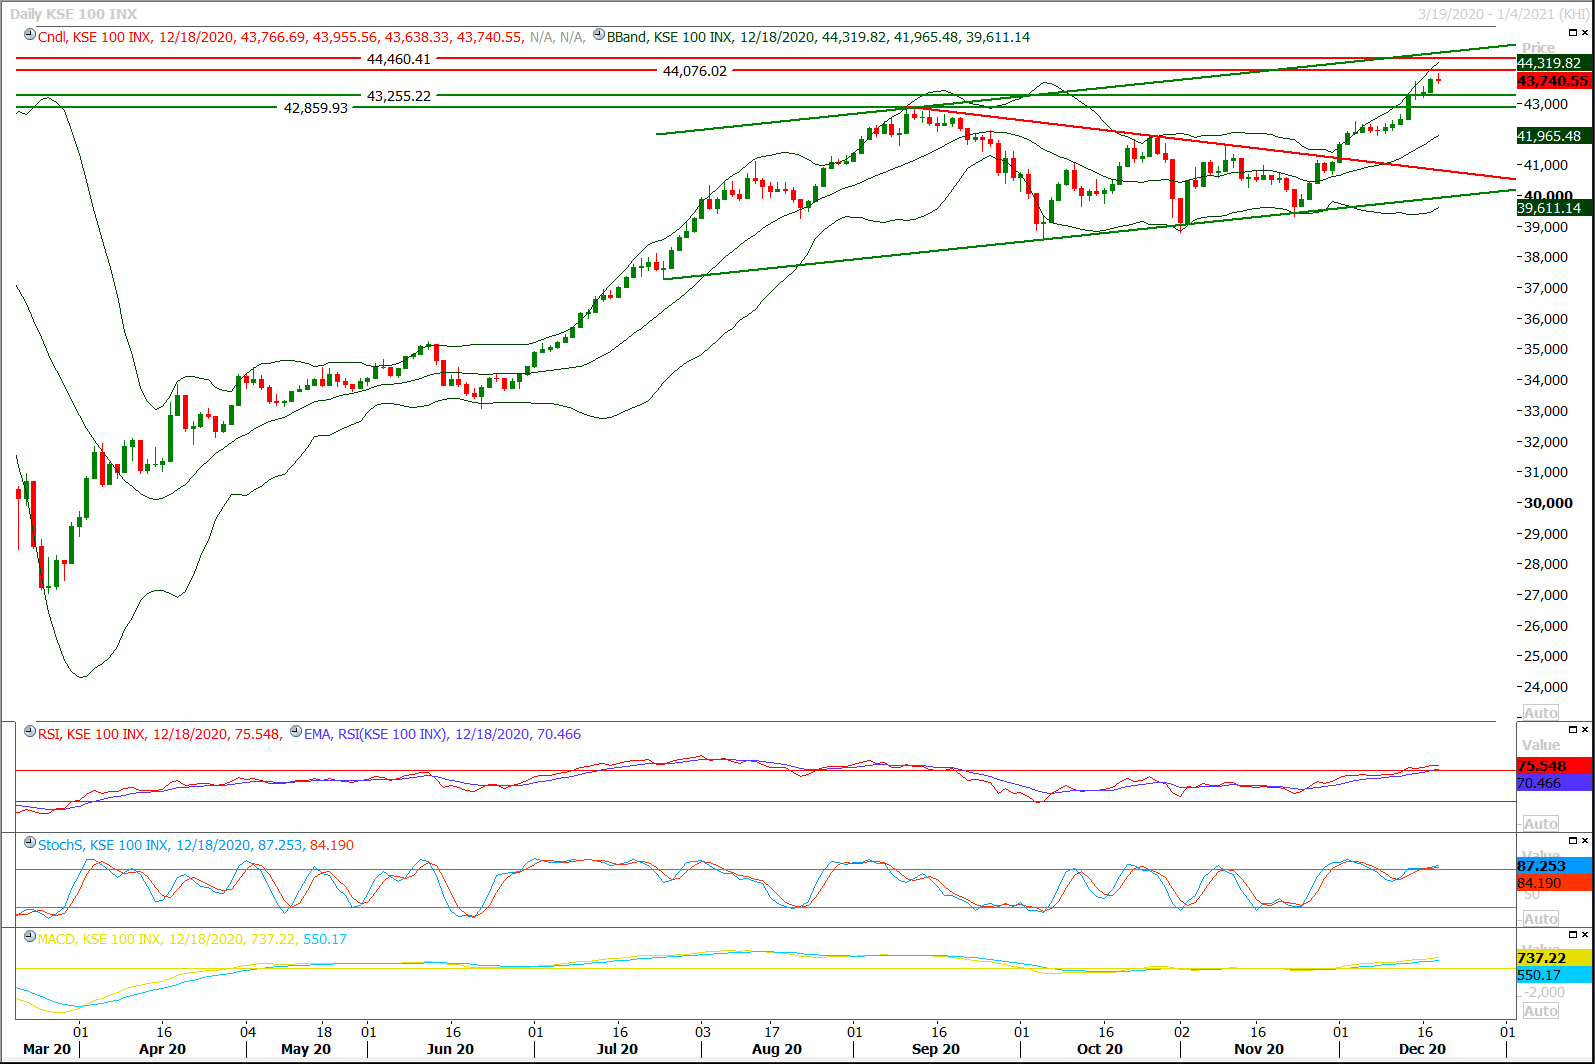Image resolution: width=1595 pixels, height=1064 pixels.
Task: Click the 39,611.14 lower band tag
Action: [1553, 208]
